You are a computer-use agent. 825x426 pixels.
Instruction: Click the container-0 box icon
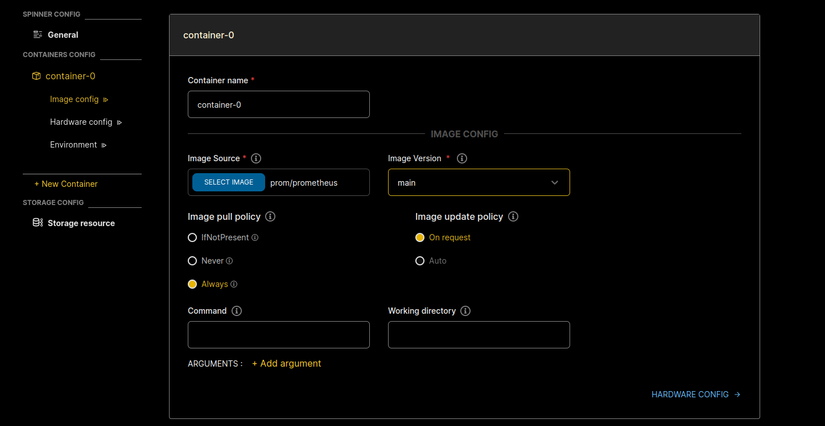click(36, 76)
